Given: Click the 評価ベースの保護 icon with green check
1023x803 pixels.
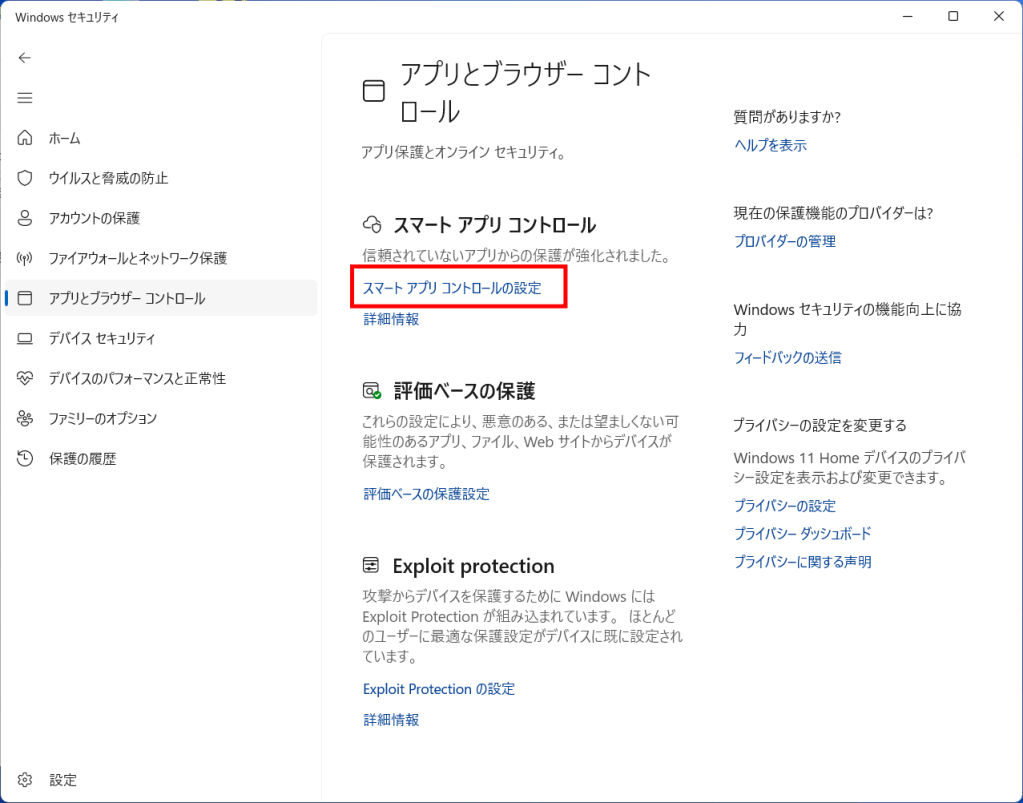Looking at the screenshot, I should tap(372, 390).
